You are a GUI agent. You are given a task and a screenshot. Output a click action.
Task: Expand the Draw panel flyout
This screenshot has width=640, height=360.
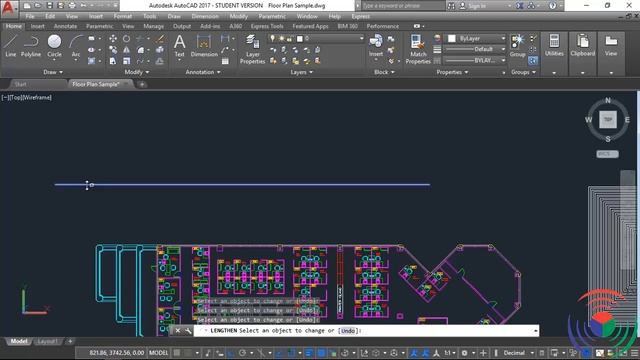tap(53, 72)
